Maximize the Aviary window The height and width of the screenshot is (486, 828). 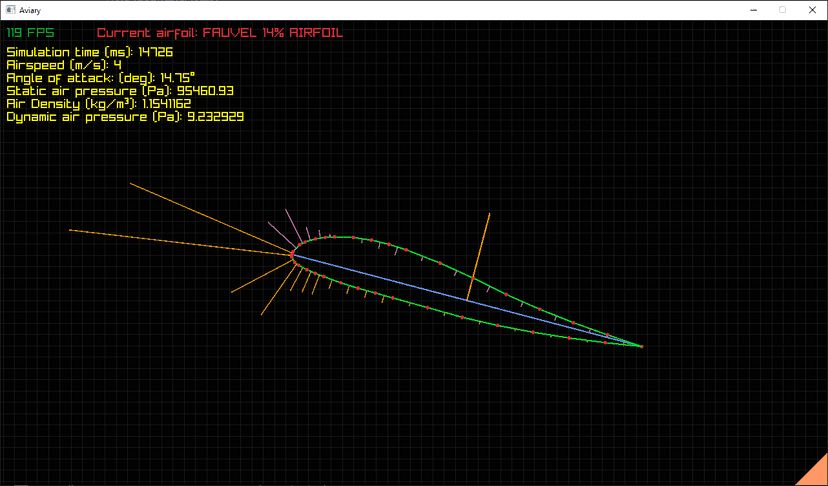coord(782,9)
